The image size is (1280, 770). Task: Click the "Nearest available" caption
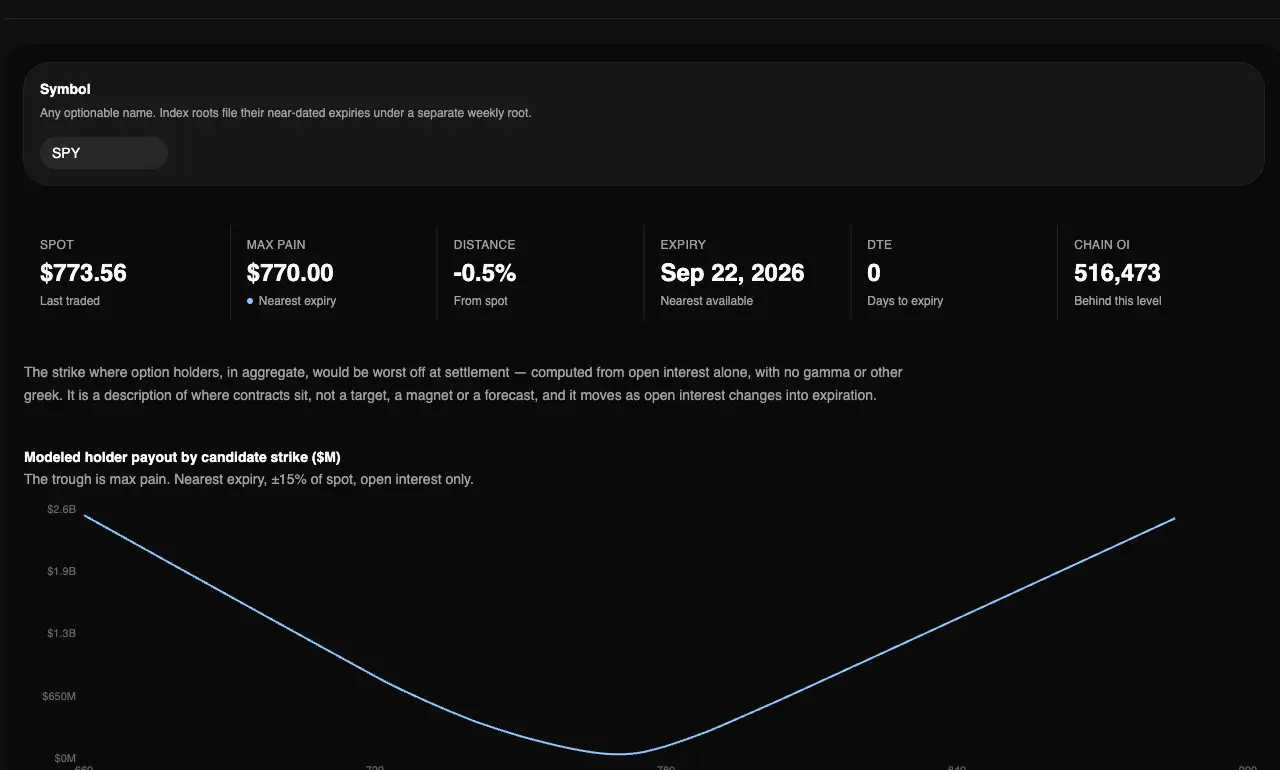tap(707, 301)
